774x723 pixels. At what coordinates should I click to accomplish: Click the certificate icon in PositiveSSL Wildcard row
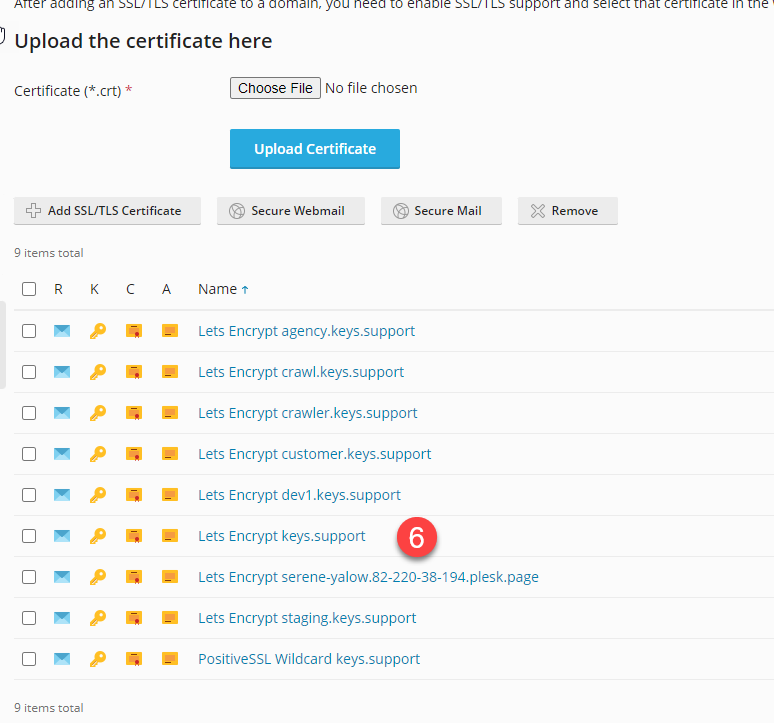point(133,659)
